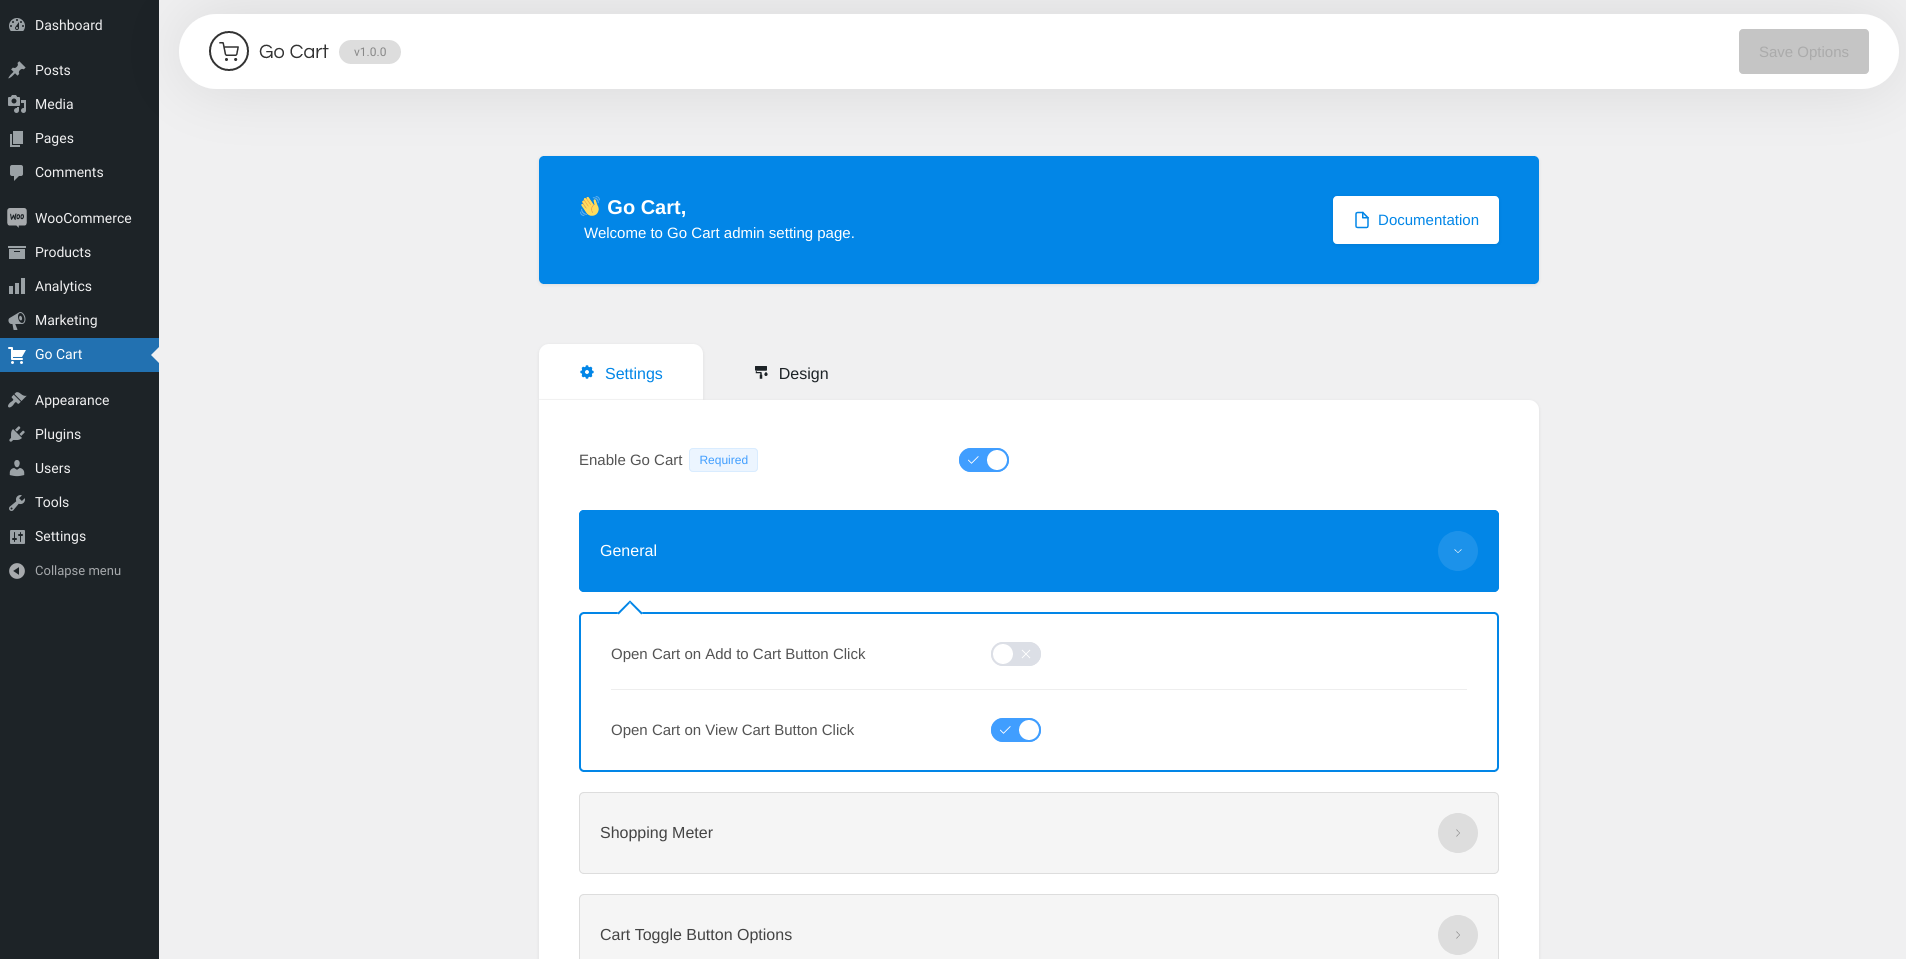Open the Dashboard sidebar icon
This screenshot has height=959, width=1906.
click(x=17, y=25)
